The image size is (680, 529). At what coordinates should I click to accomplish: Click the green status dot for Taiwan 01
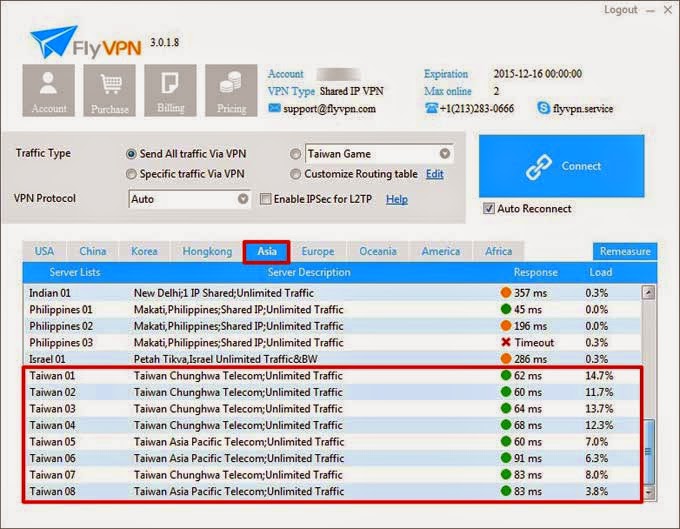[x=506, y=375]
